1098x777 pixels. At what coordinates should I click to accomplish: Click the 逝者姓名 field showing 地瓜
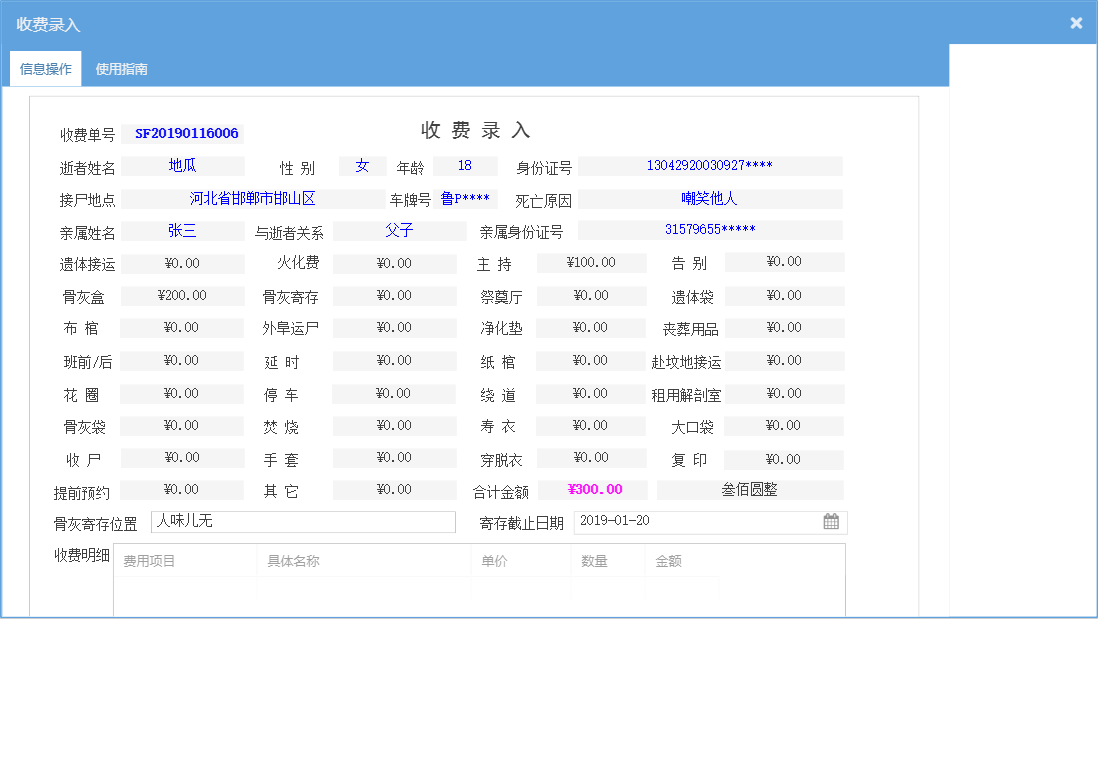coord(182,167)
